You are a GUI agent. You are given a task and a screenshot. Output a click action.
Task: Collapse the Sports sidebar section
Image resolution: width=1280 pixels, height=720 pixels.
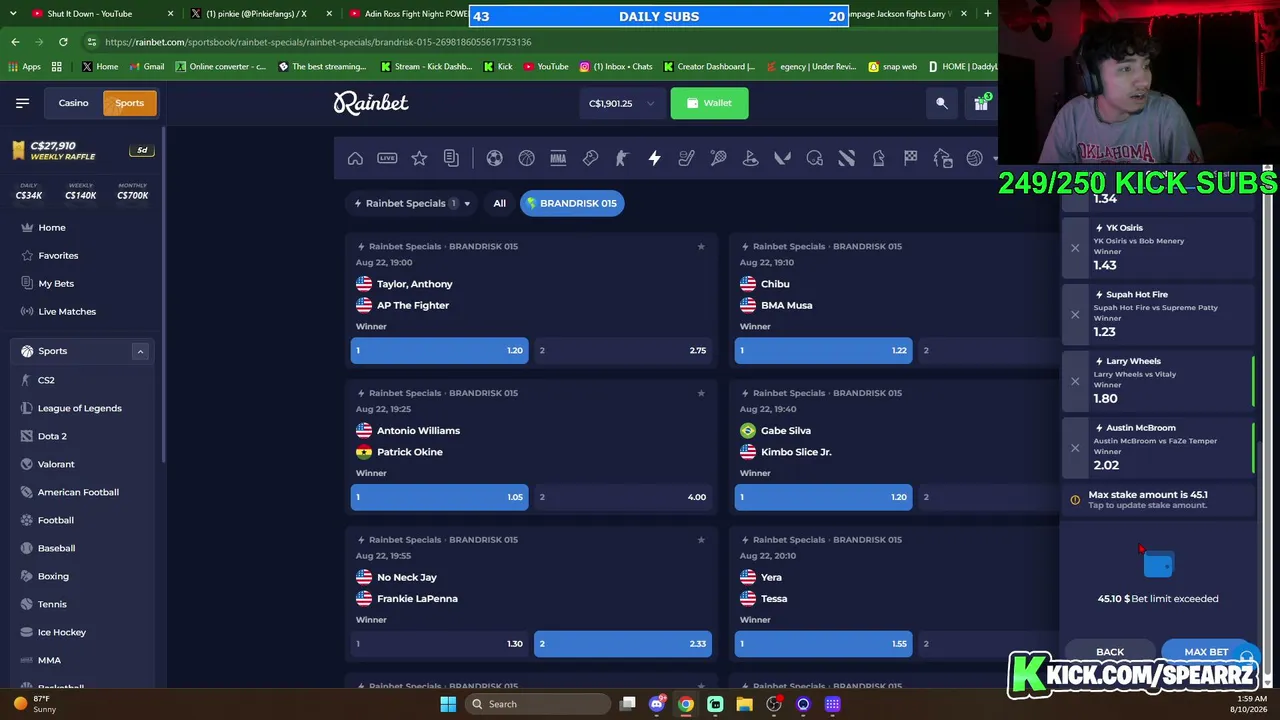coord(140,351)
